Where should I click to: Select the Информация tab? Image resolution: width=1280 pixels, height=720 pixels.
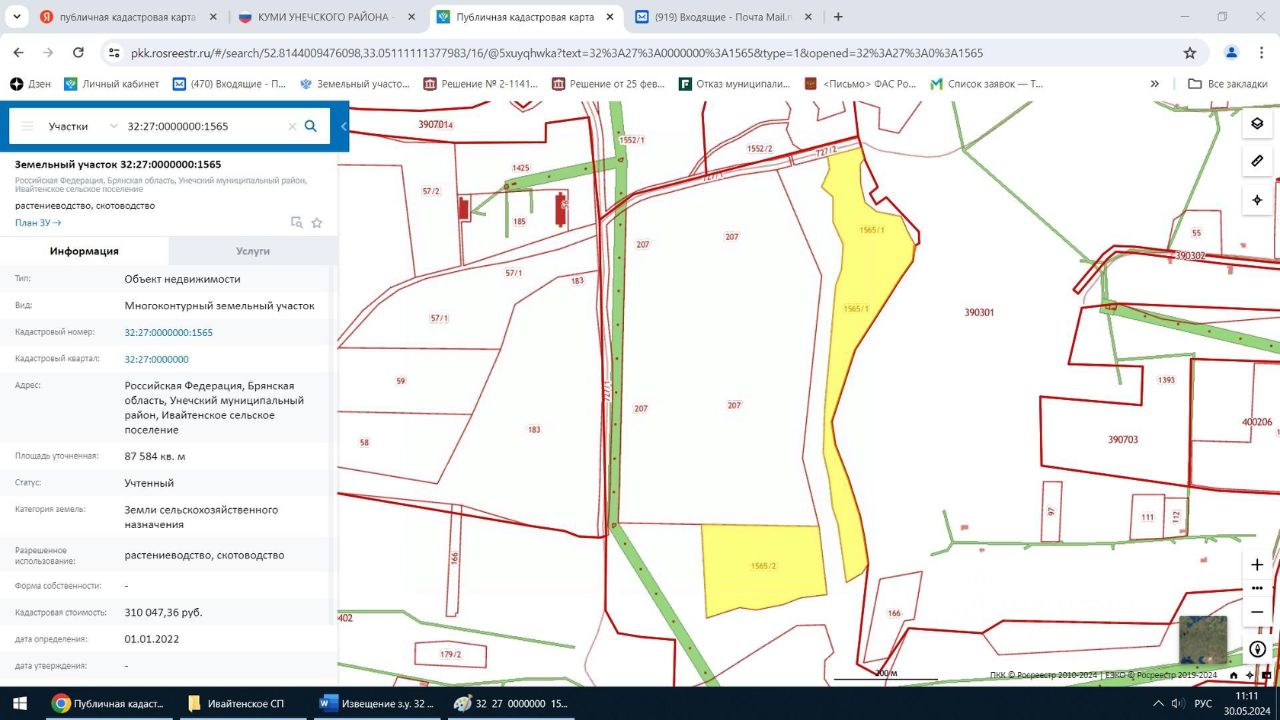click(x=84, y=251)
